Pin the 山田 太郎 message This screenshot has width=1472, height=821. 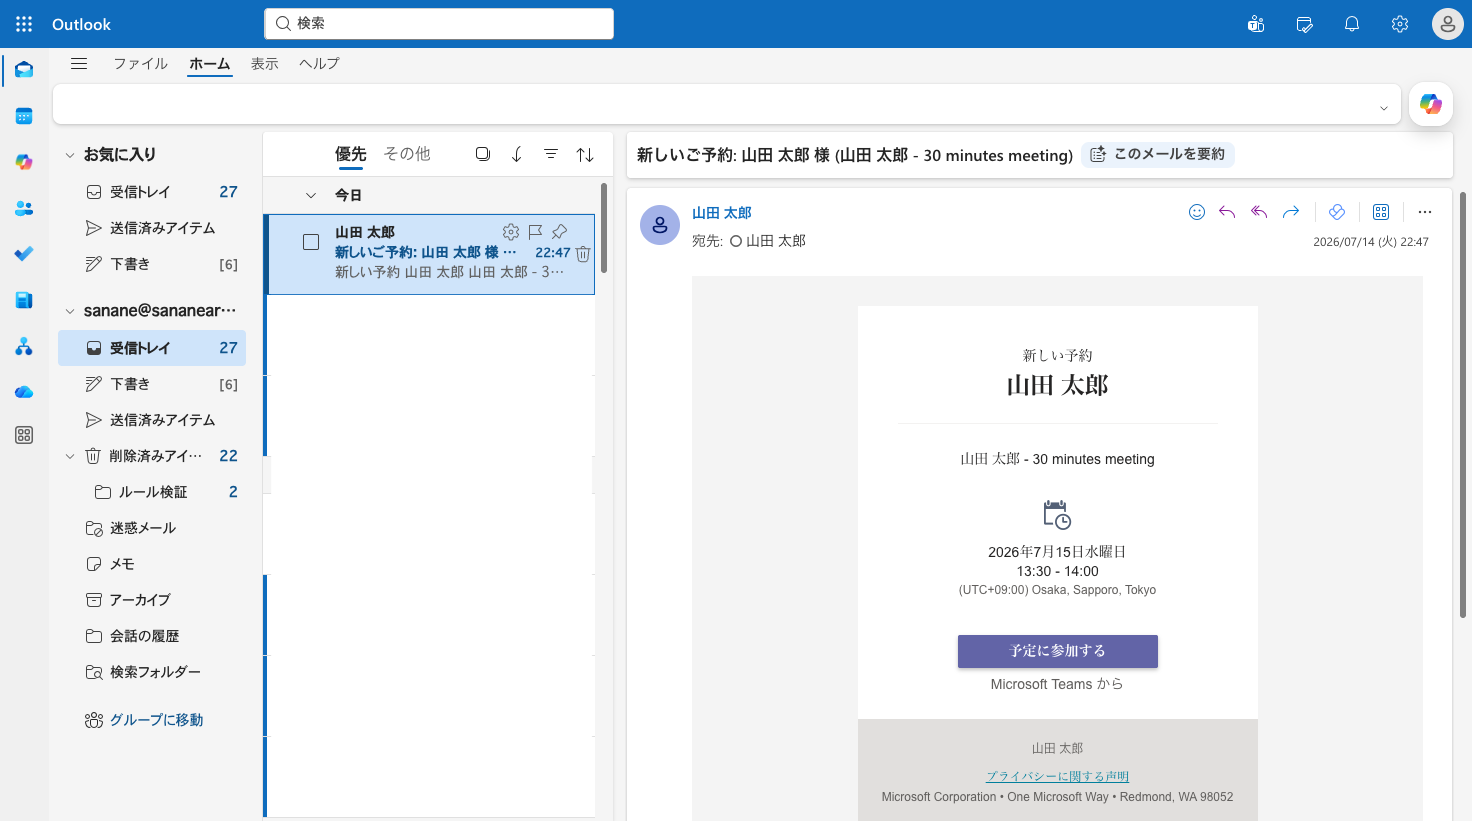pyautogui.click(x=559, y=232)
